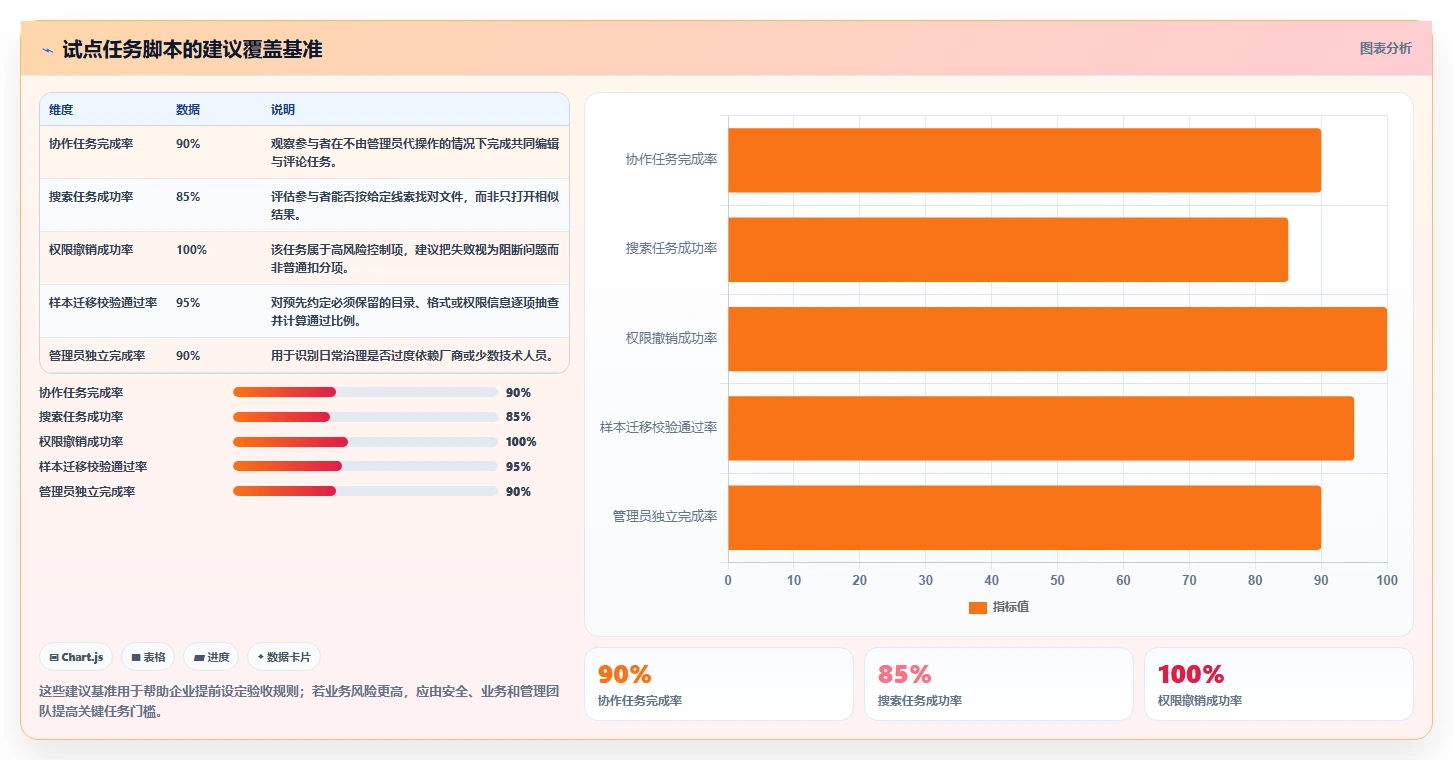Select the 表格 tag chip
The image size is (1453, 760).
(x=148, y=657)
